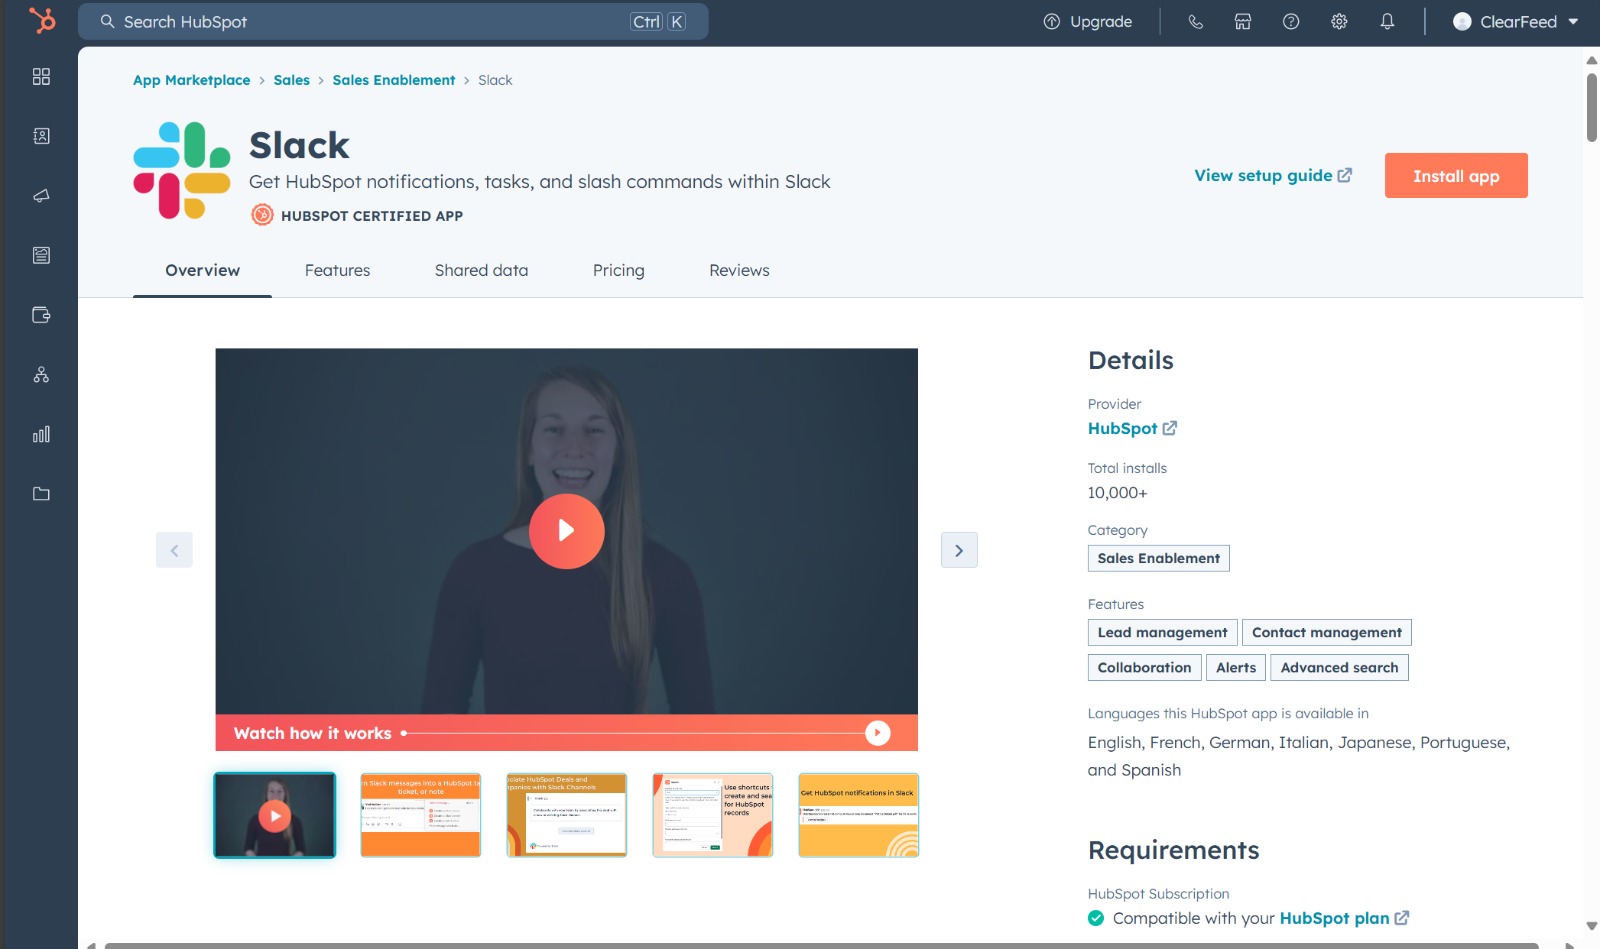This screenshot has width=1600, height=949.
Task: Click the horizontal page scrollbar
Action: click(822, 945)
